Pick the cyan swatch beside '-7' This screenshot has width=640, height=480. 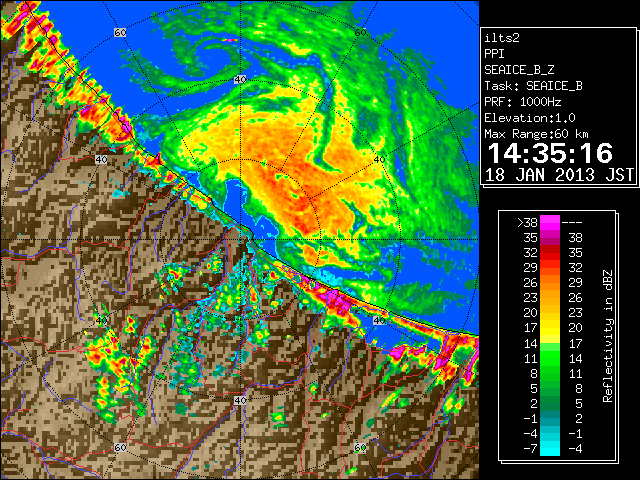click(x=550, y=448)
